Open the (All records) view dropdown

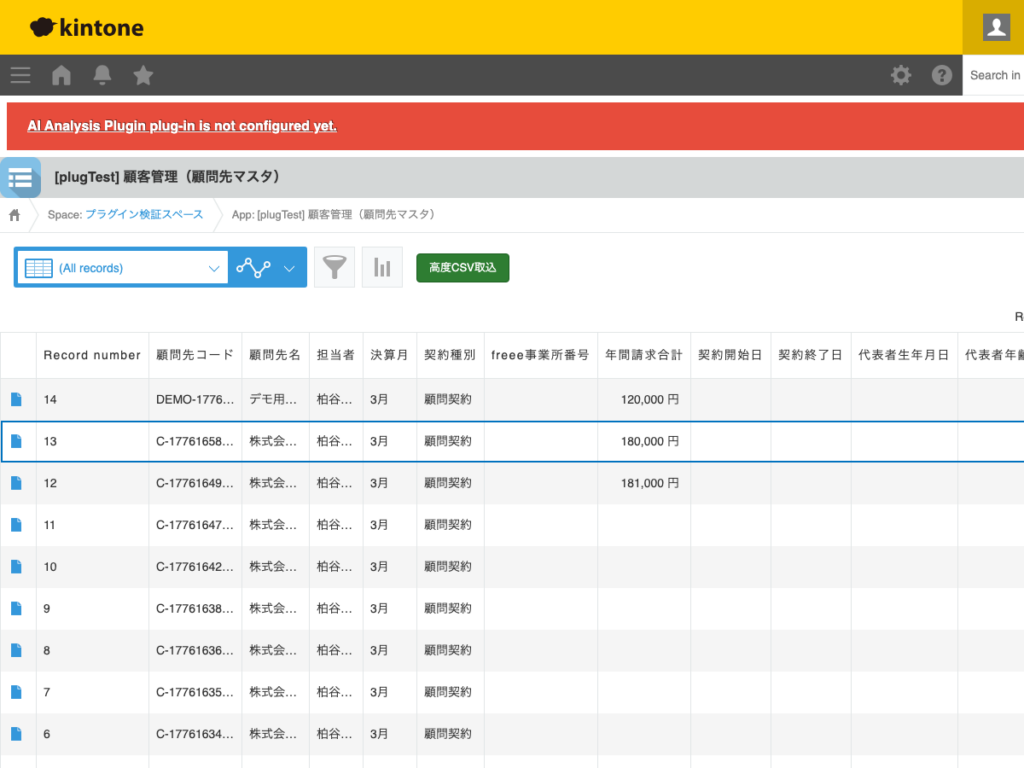(120, 267)
